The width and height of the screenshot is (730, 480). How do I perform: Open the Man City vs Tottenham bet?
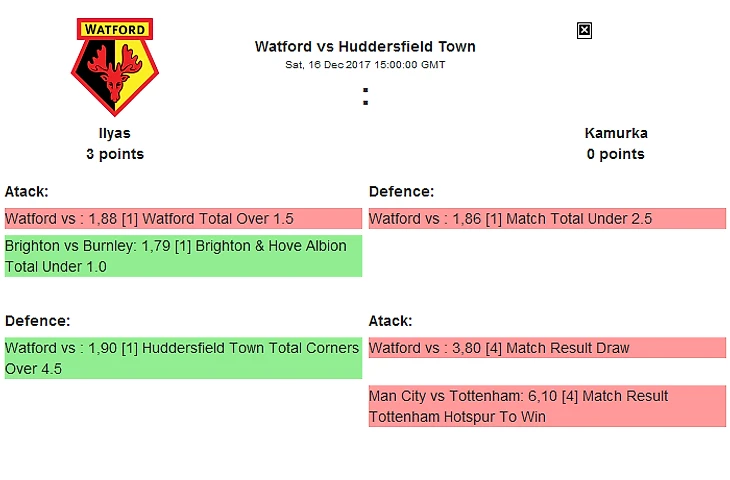tap(547, 406)
